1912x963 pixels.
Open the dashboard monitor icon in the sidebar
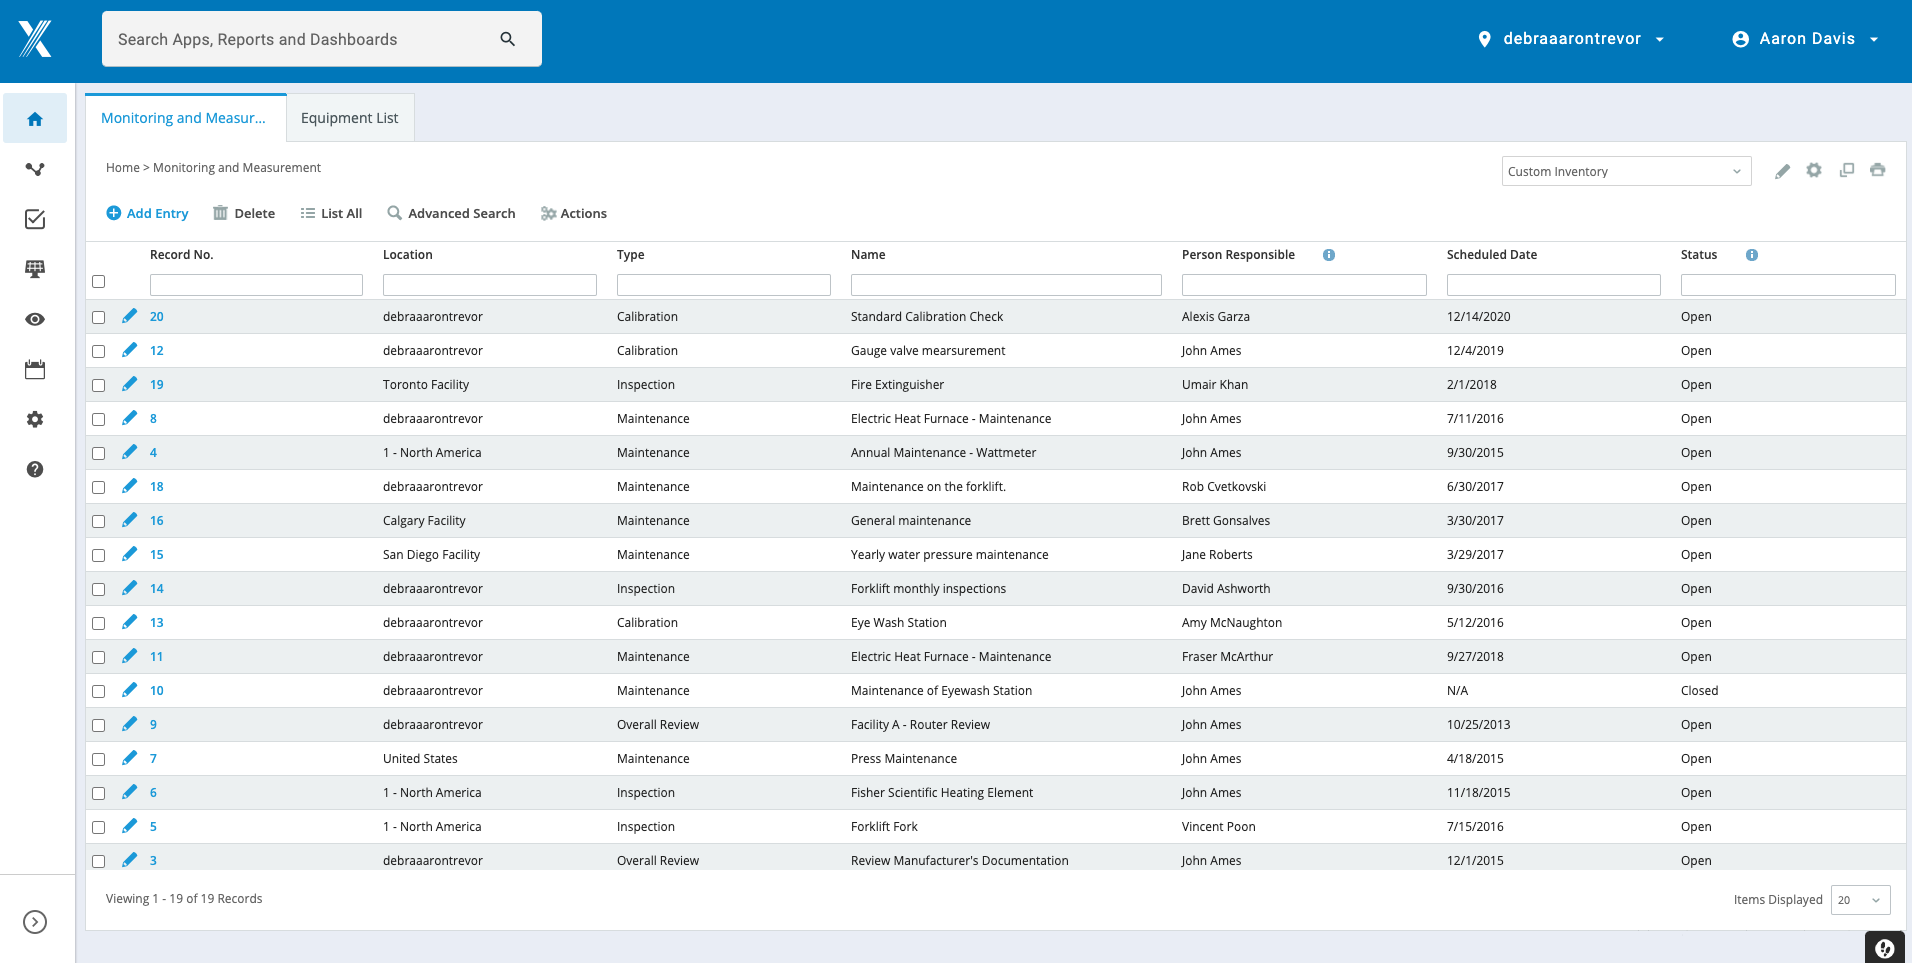(x=35, y=269)
